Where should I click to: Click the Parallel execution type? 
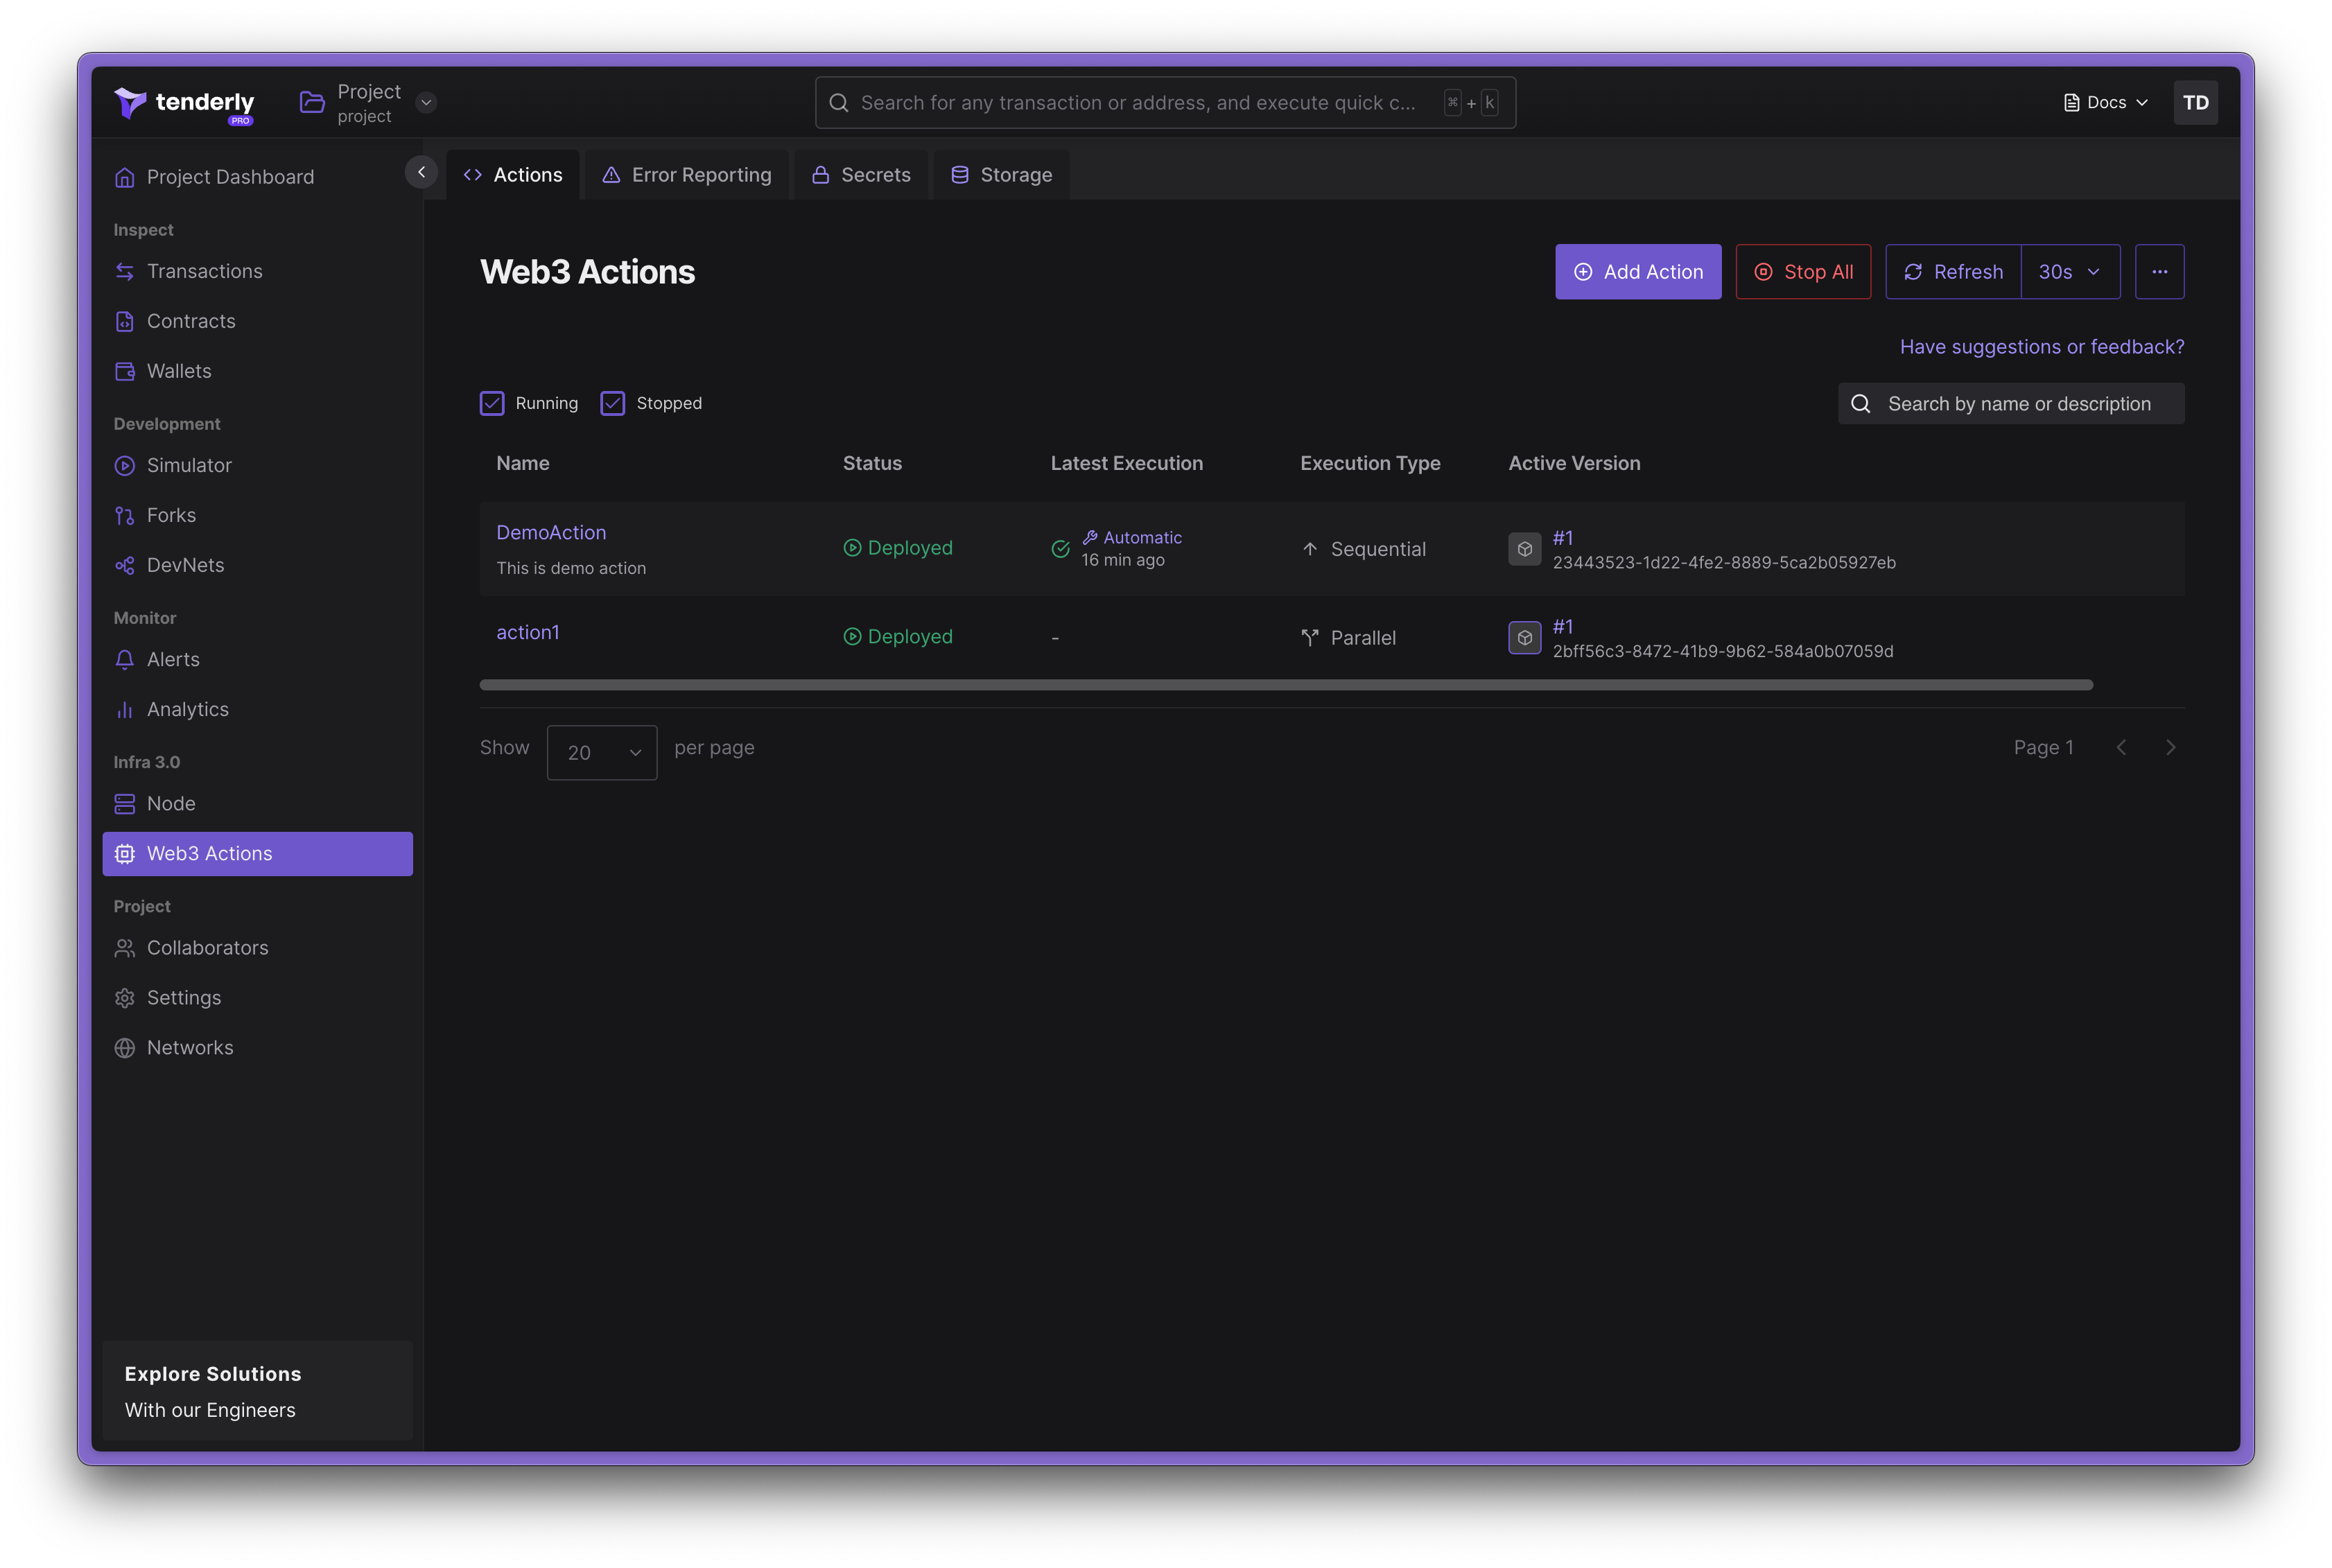(1348, 638)
